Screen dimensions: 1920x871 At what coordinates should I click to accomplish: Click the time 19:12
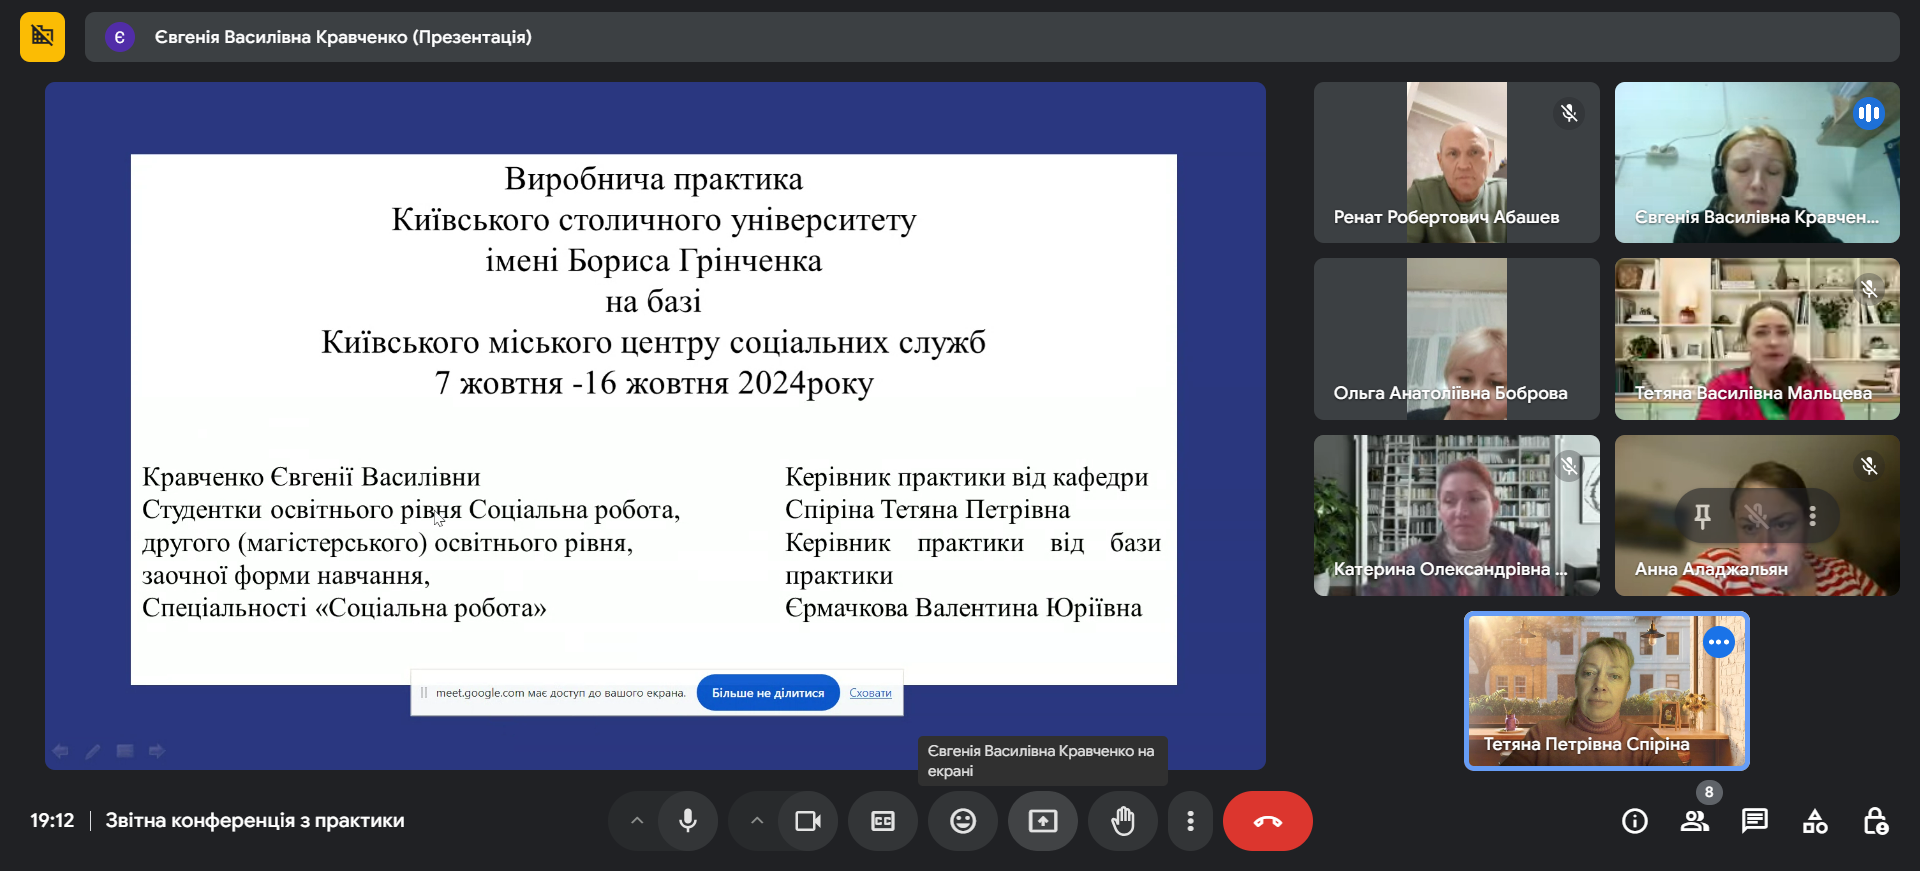click(x=52, y=821)
